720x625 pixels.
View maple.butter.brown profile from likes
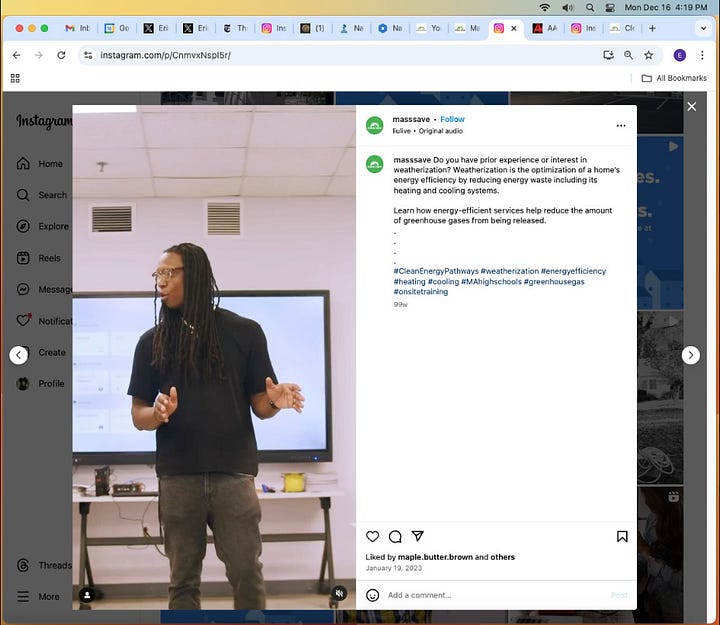(x=435, y=557)
